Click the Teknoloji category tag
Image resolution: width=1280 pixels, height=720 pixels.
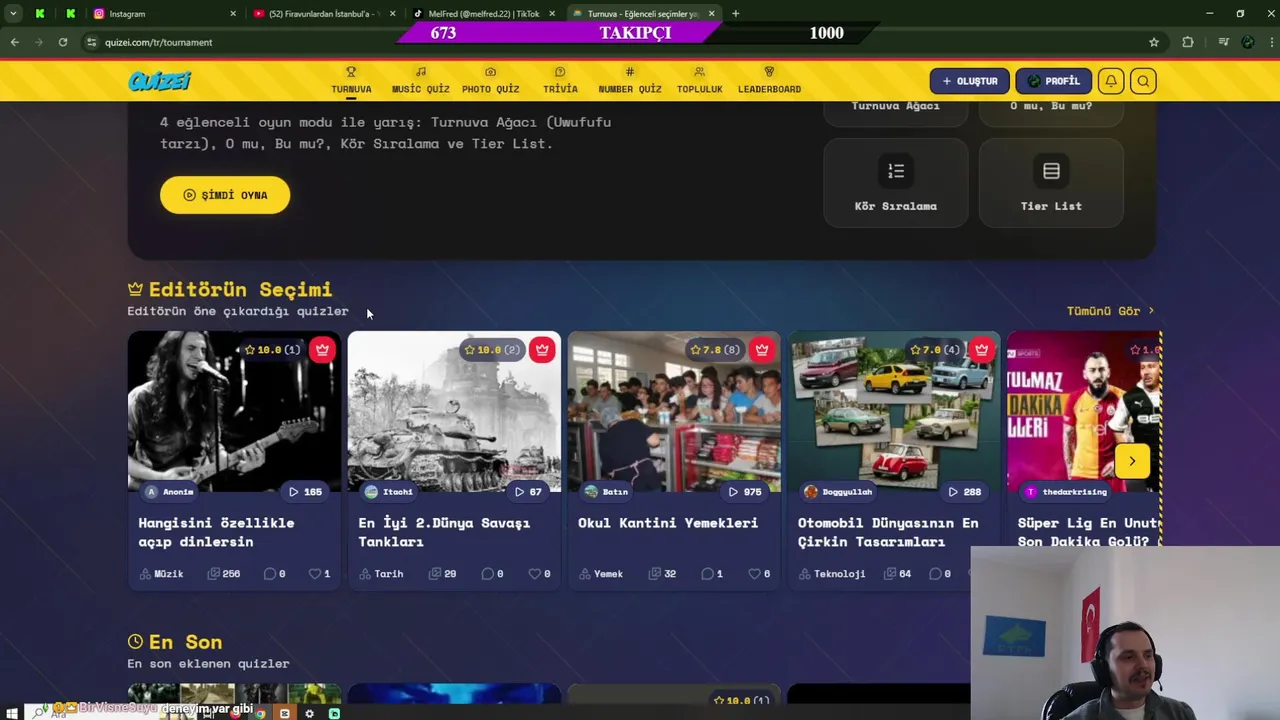pos(832,574)
